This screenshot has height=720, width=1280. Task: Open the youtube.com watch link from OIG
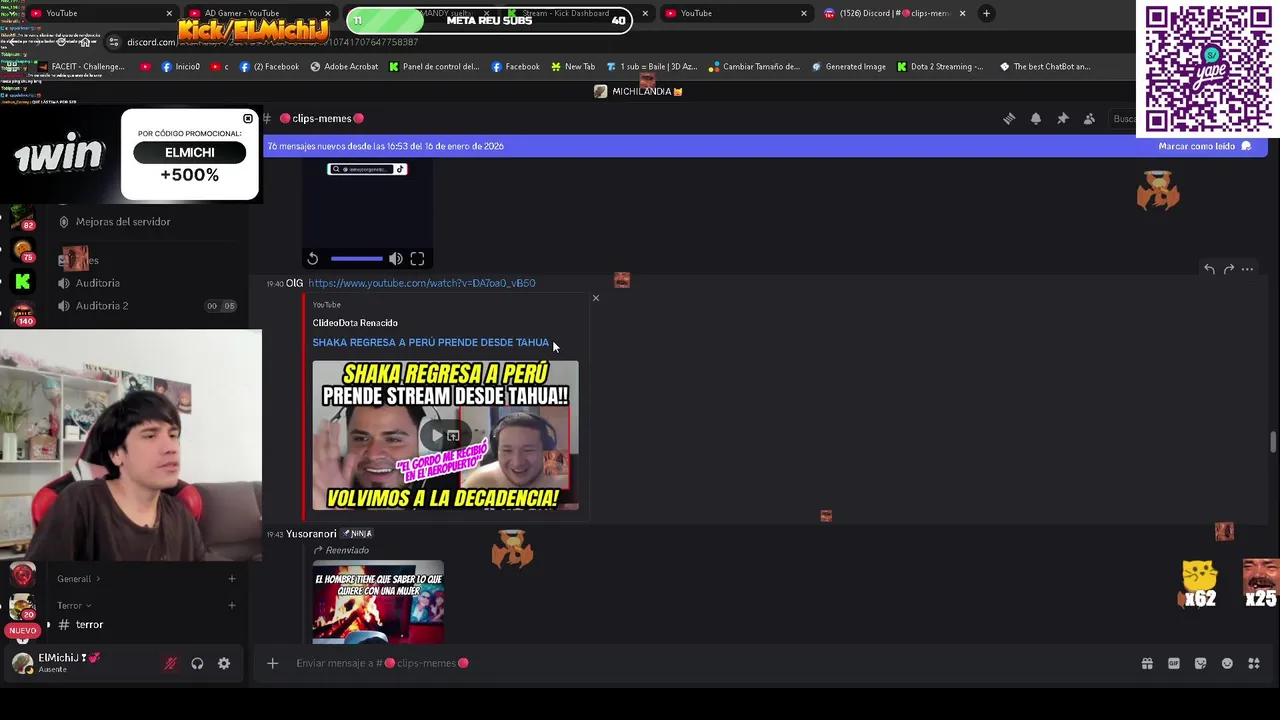(421, 283)
